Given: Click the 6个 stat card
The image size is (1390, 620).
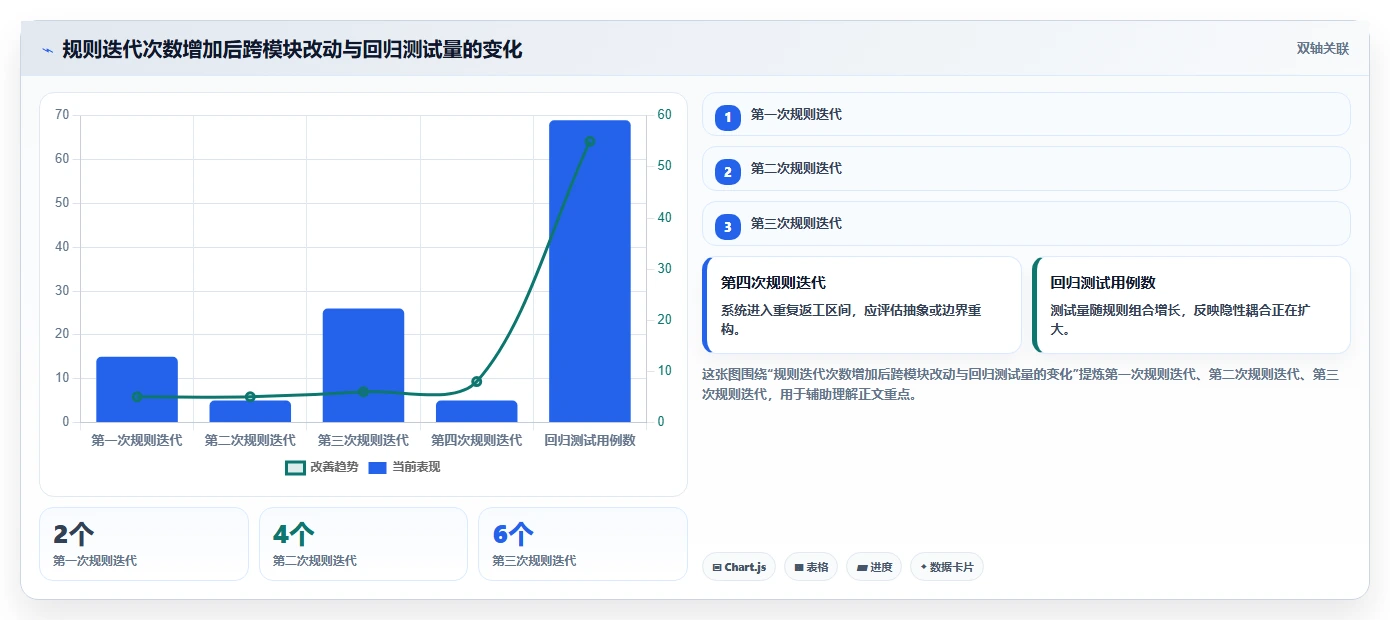Looking at the screenshot, I should click(583, 544).
